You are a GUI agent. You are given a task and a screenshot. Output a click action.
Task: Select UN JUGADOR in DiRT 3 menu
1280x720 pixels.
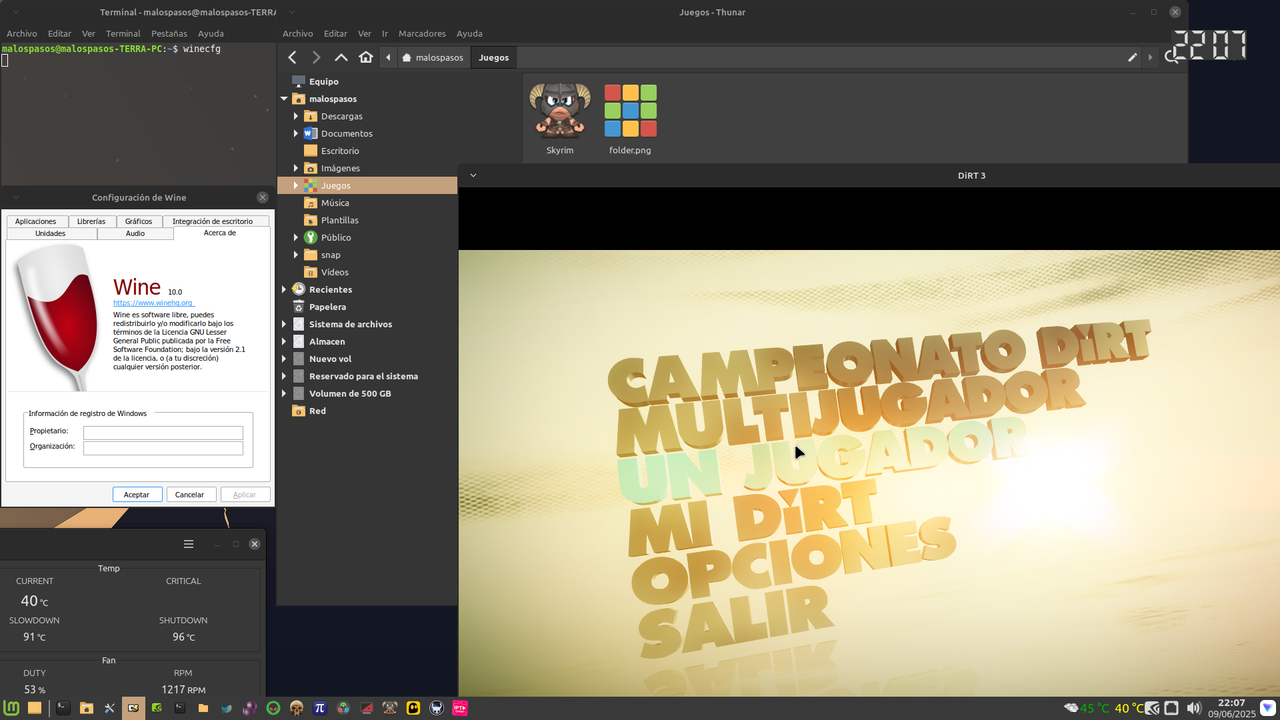point(820,462)
